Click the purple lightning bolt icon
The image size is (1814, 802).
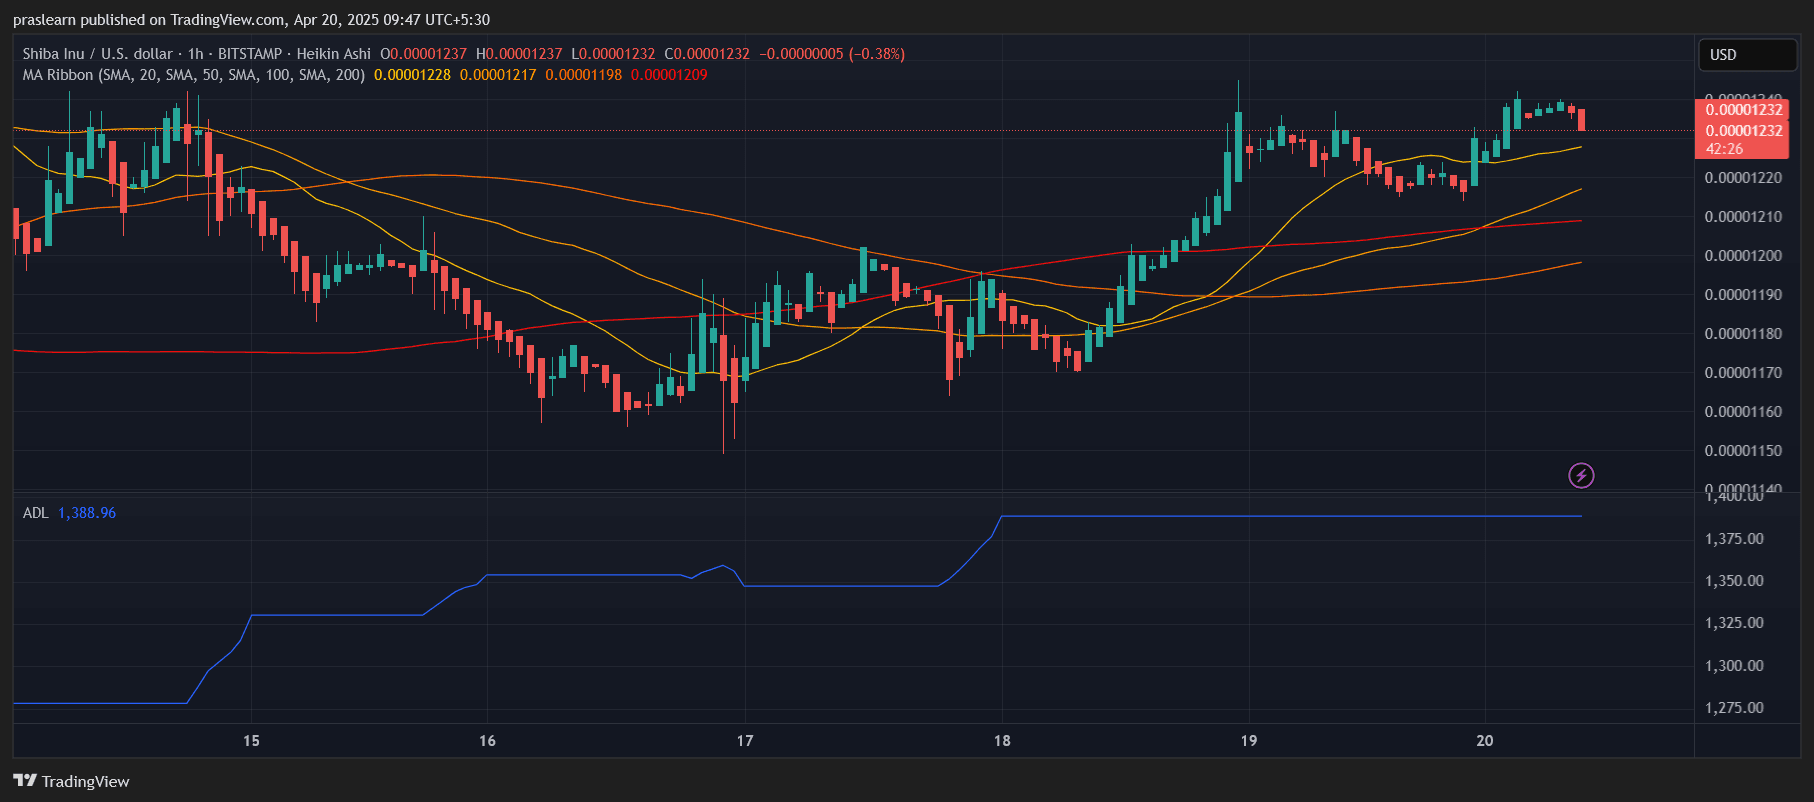click(1581, 475)
